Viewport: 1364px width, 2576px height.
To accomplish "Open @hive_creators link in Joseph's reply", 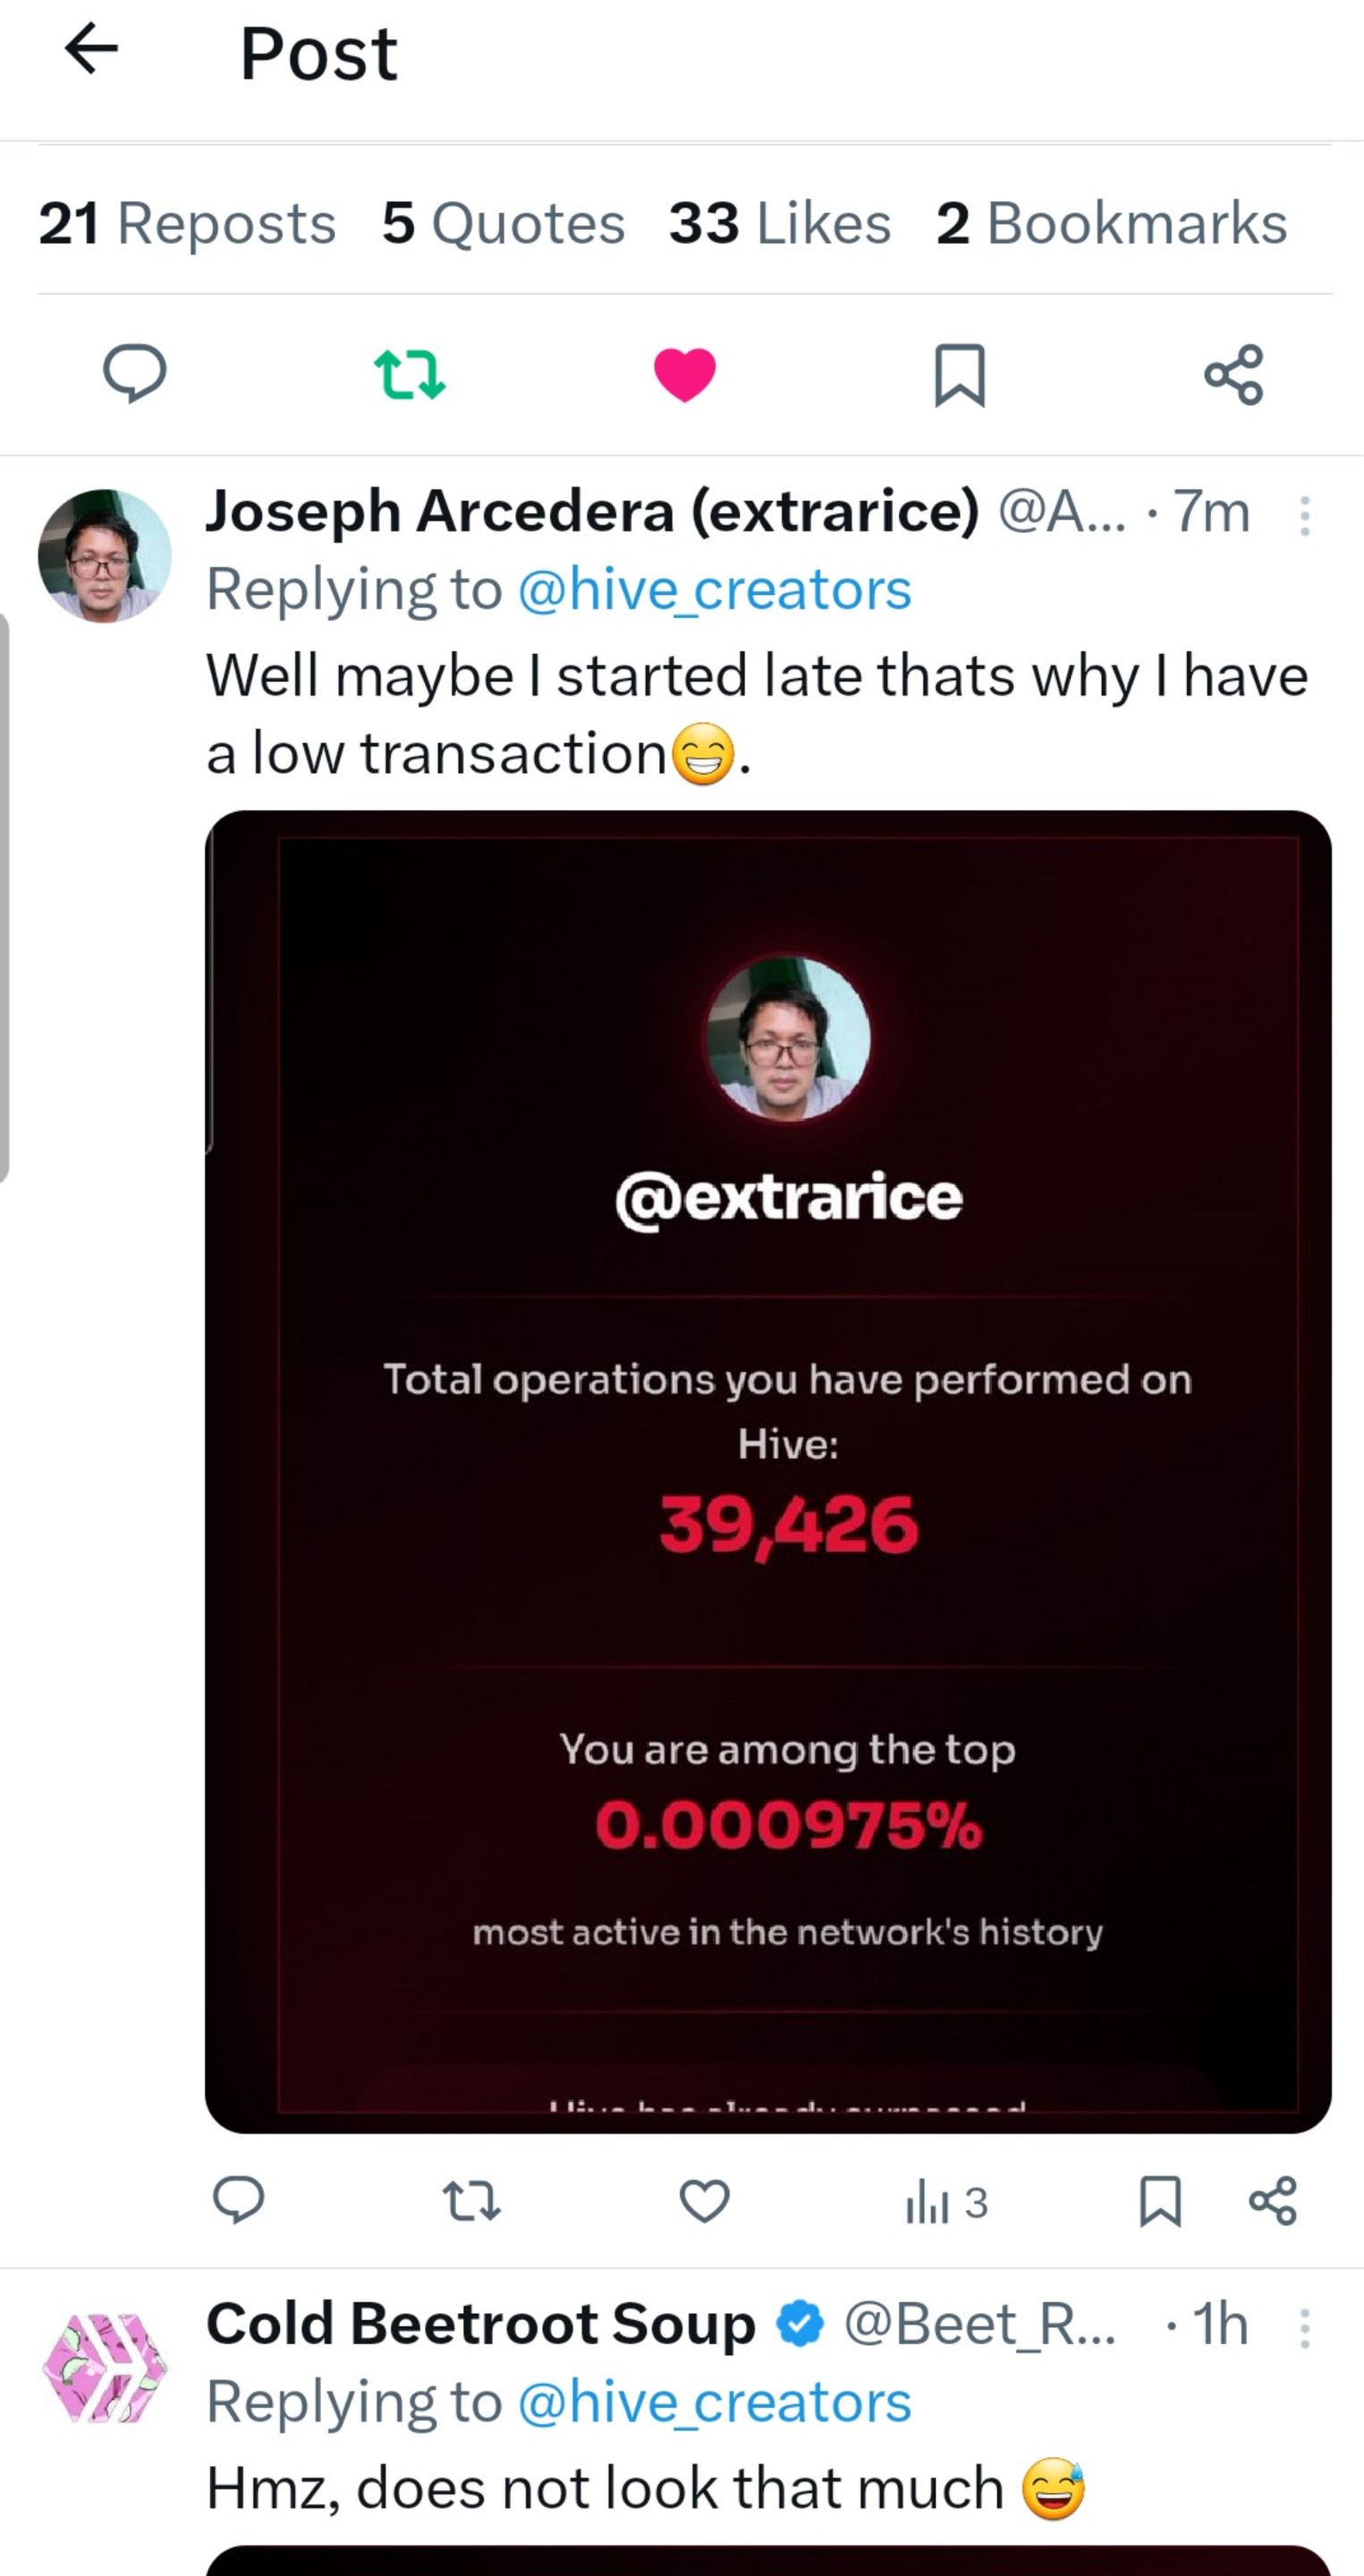I will (714, 590).
